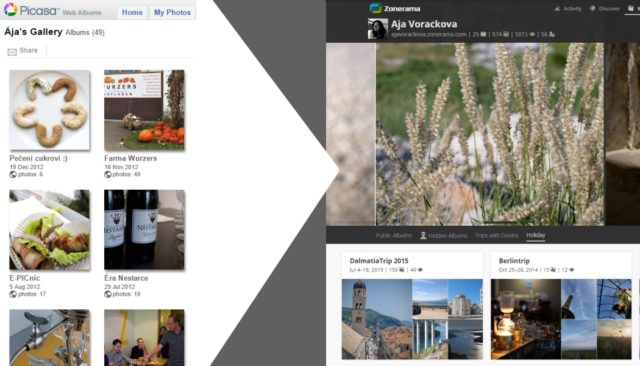Viewport: 640px width, 366px height.
Task: Open the Home tab in Picasa
Action: click(132, 12)
